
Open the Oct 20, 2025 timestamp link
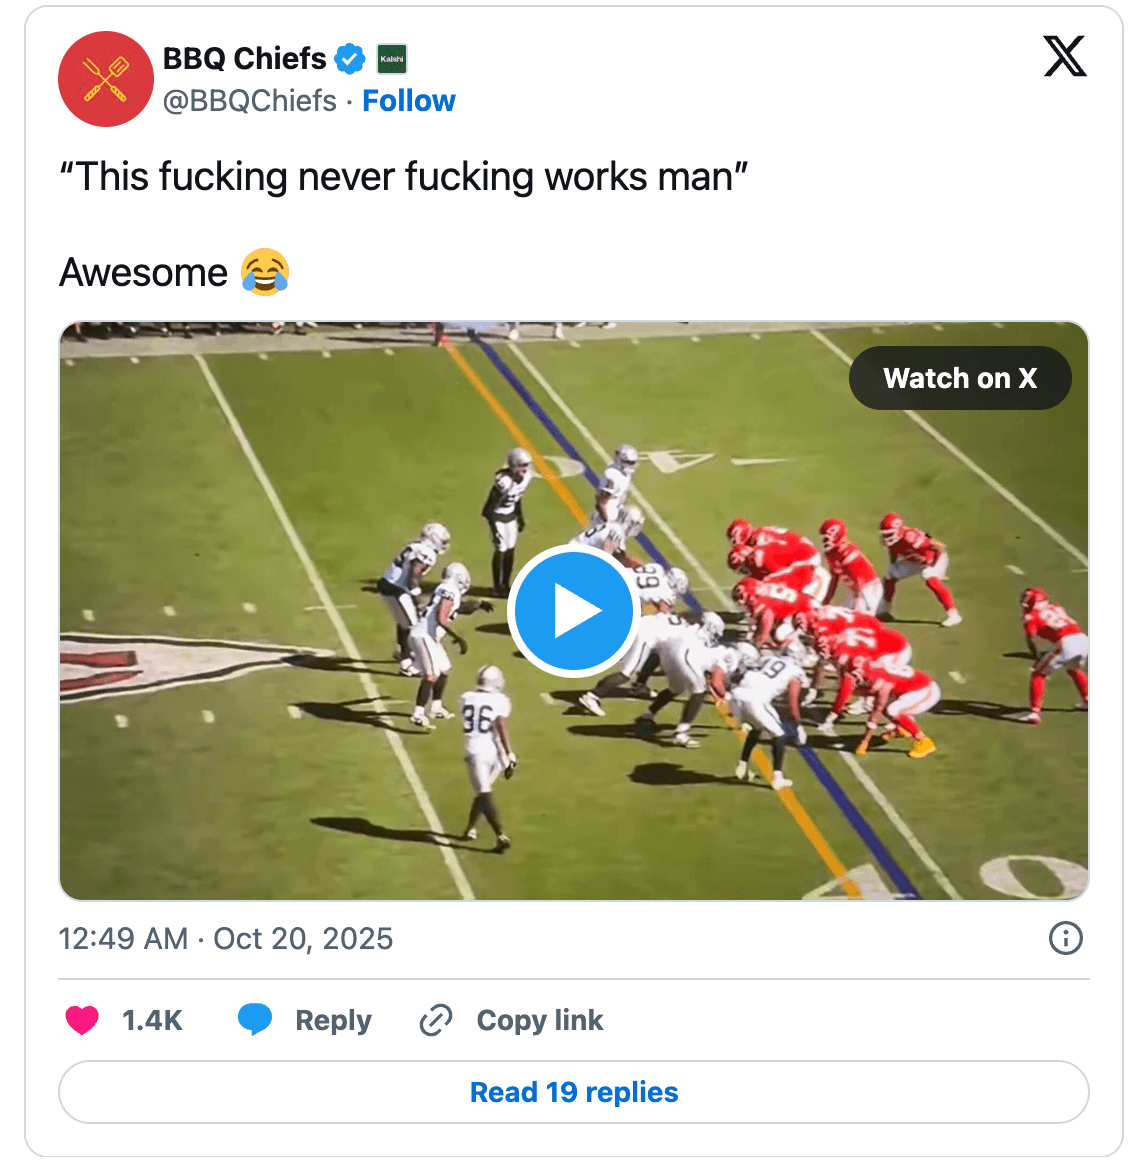(x=226, y=939)
